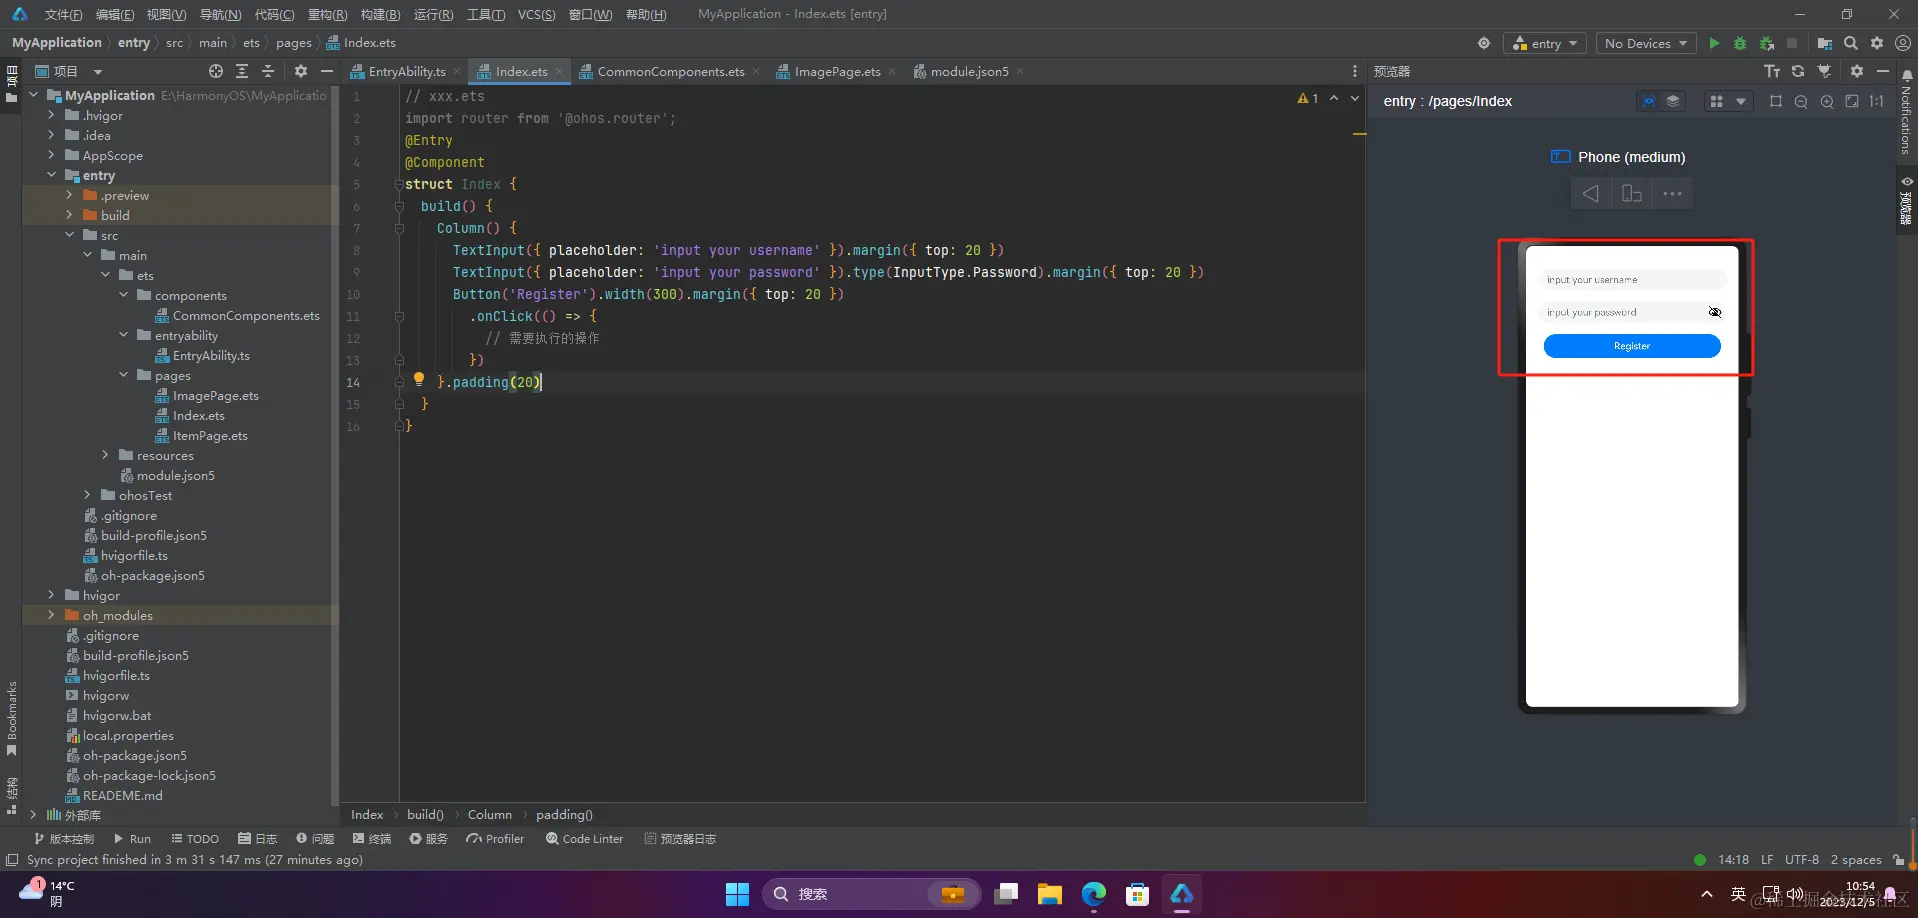The width and height of the screenshot is (1918, 918).
Task: Toggle password visibility eye in preview
Action: coord(1714,312)
